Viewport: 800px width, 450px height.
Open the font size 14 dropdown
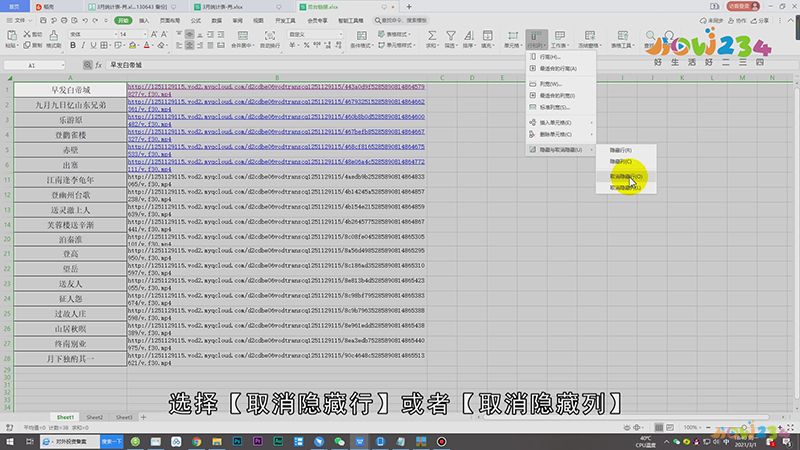(x=145, y=34)
